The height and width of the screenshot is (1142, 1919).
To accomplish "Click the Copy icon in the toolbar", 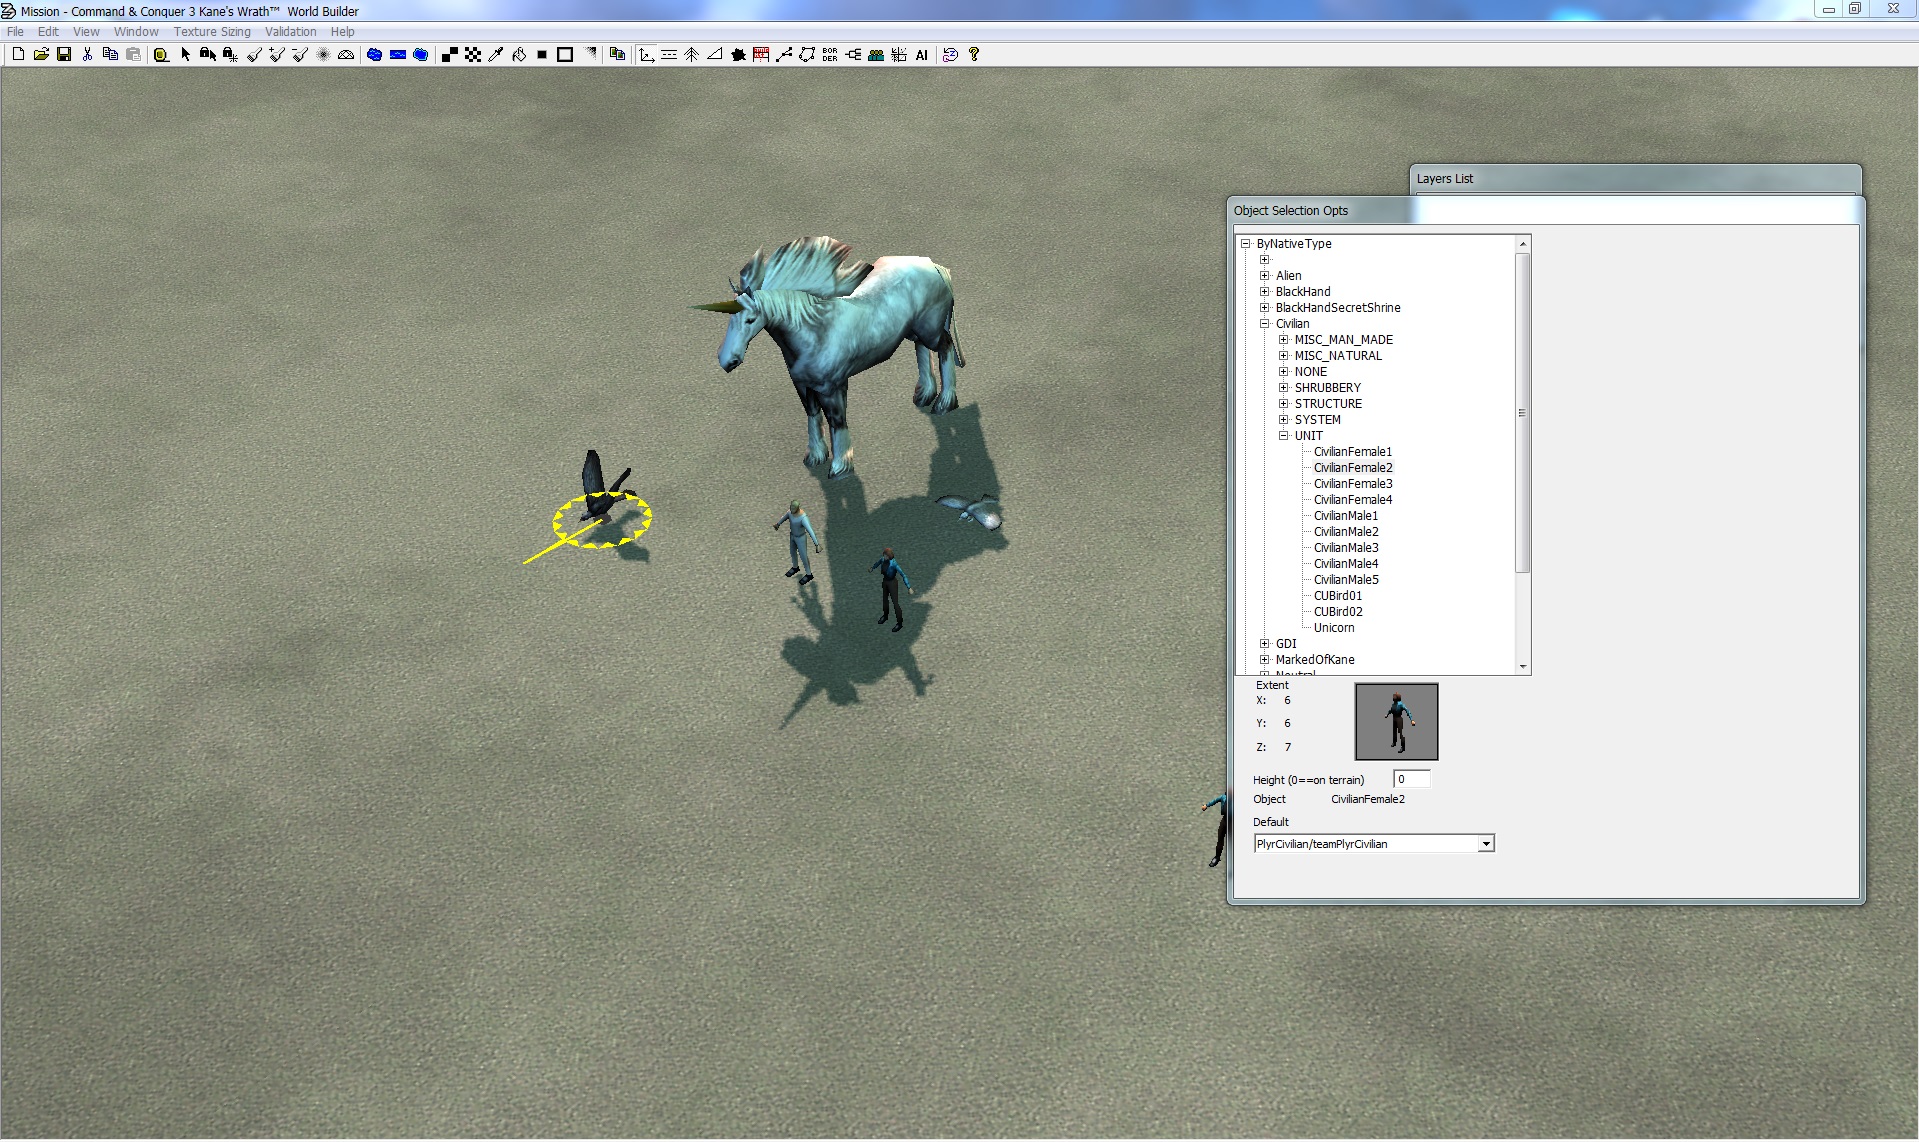I will click(110, 55).
